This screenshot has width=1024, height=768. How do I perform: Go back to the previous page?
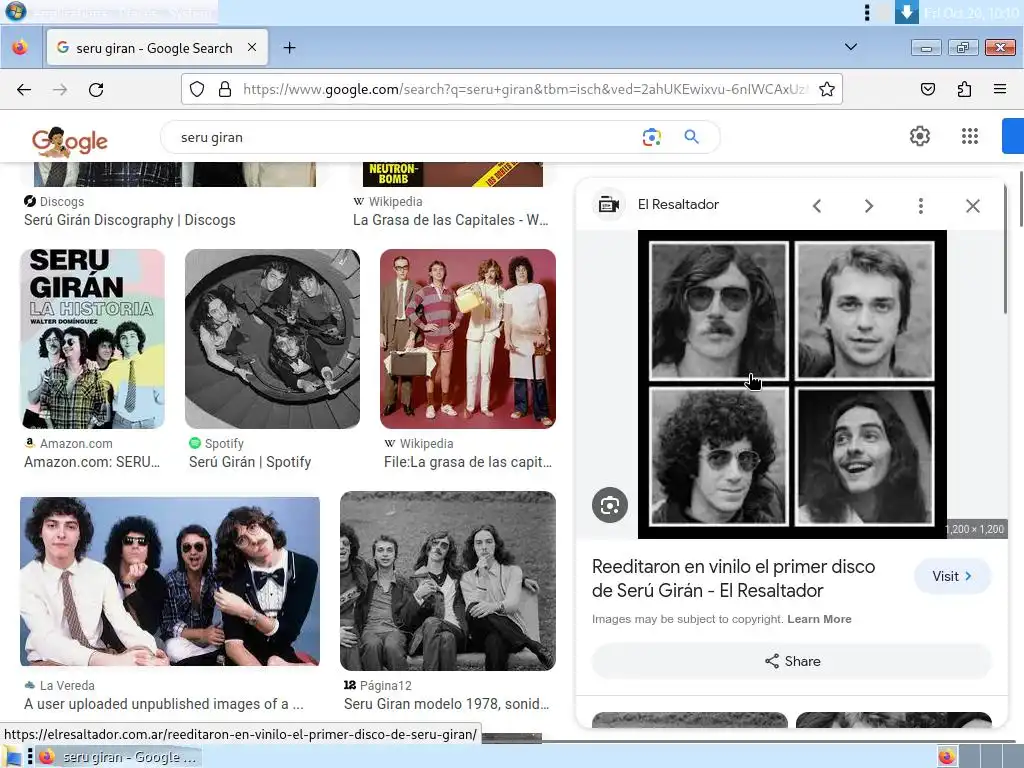pos(24,89)
